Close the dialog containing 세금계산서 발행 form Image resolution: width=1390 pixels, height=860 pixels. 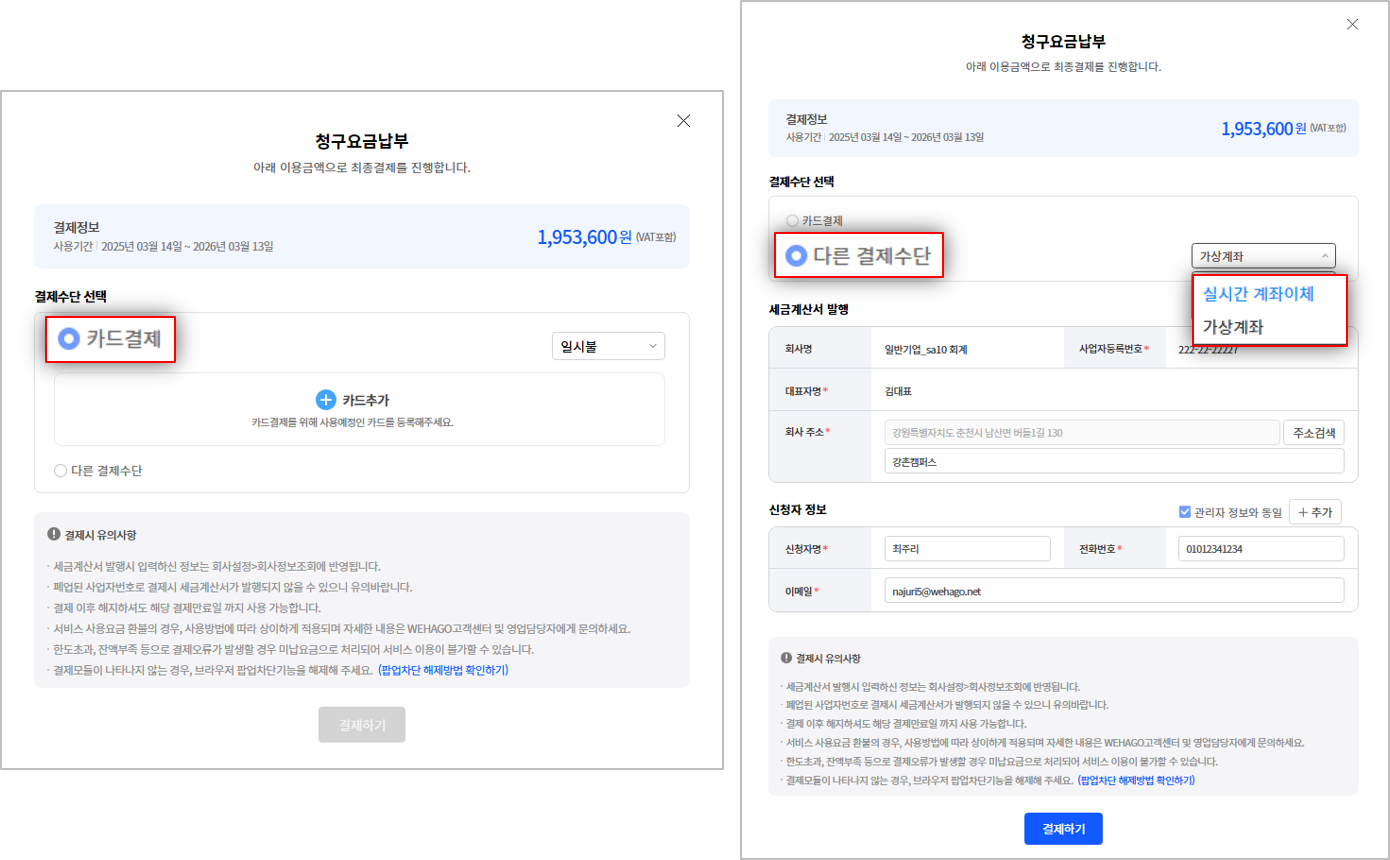(1352, 25)
